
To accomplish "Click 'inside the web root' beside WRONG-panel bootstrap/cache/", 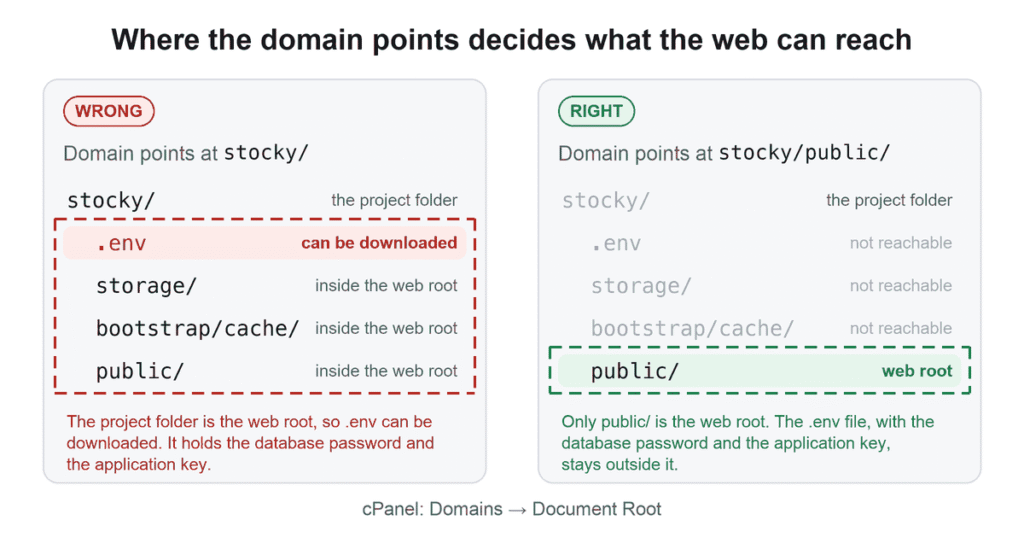I will (386, 328).
